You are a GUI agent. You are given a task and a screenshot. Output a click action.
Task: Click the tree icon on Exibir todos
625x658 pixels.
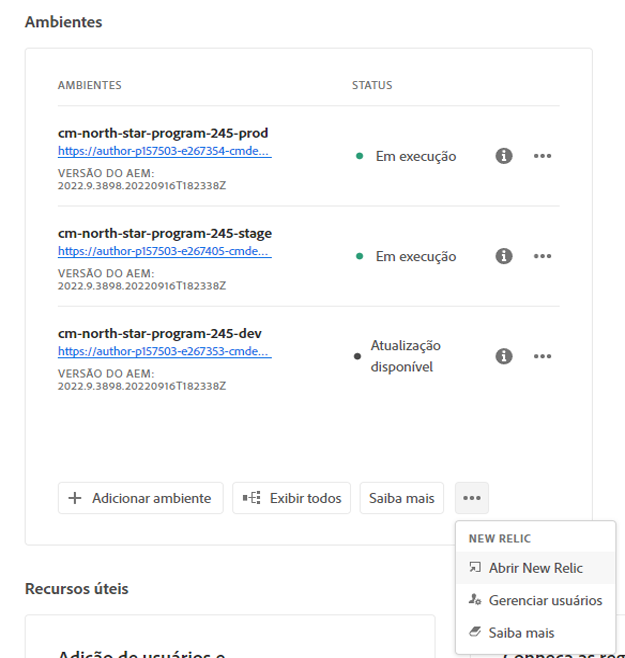(x=252, y=498)
